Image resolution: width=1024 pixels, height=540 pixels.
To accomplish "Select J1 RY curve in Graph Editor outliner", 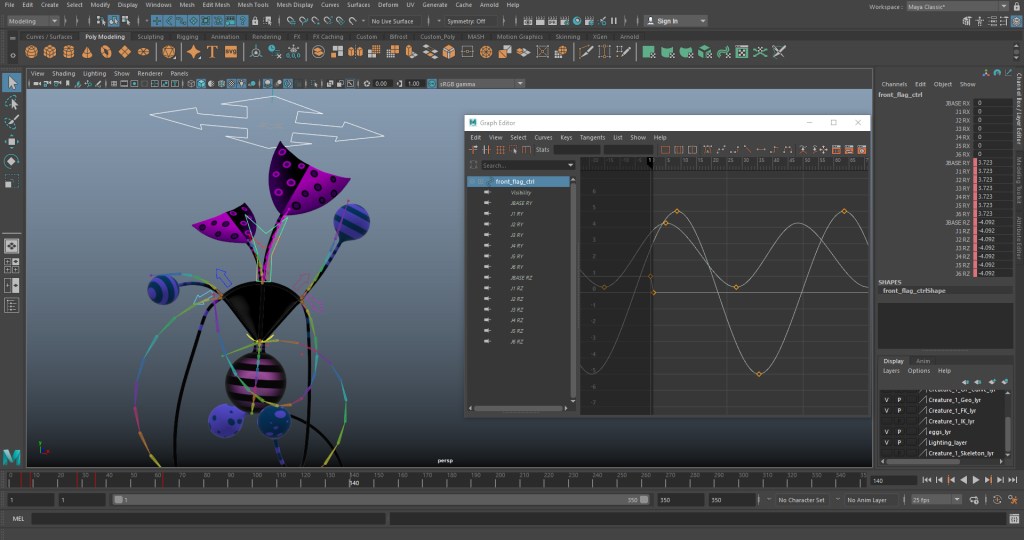I will 516,213.
